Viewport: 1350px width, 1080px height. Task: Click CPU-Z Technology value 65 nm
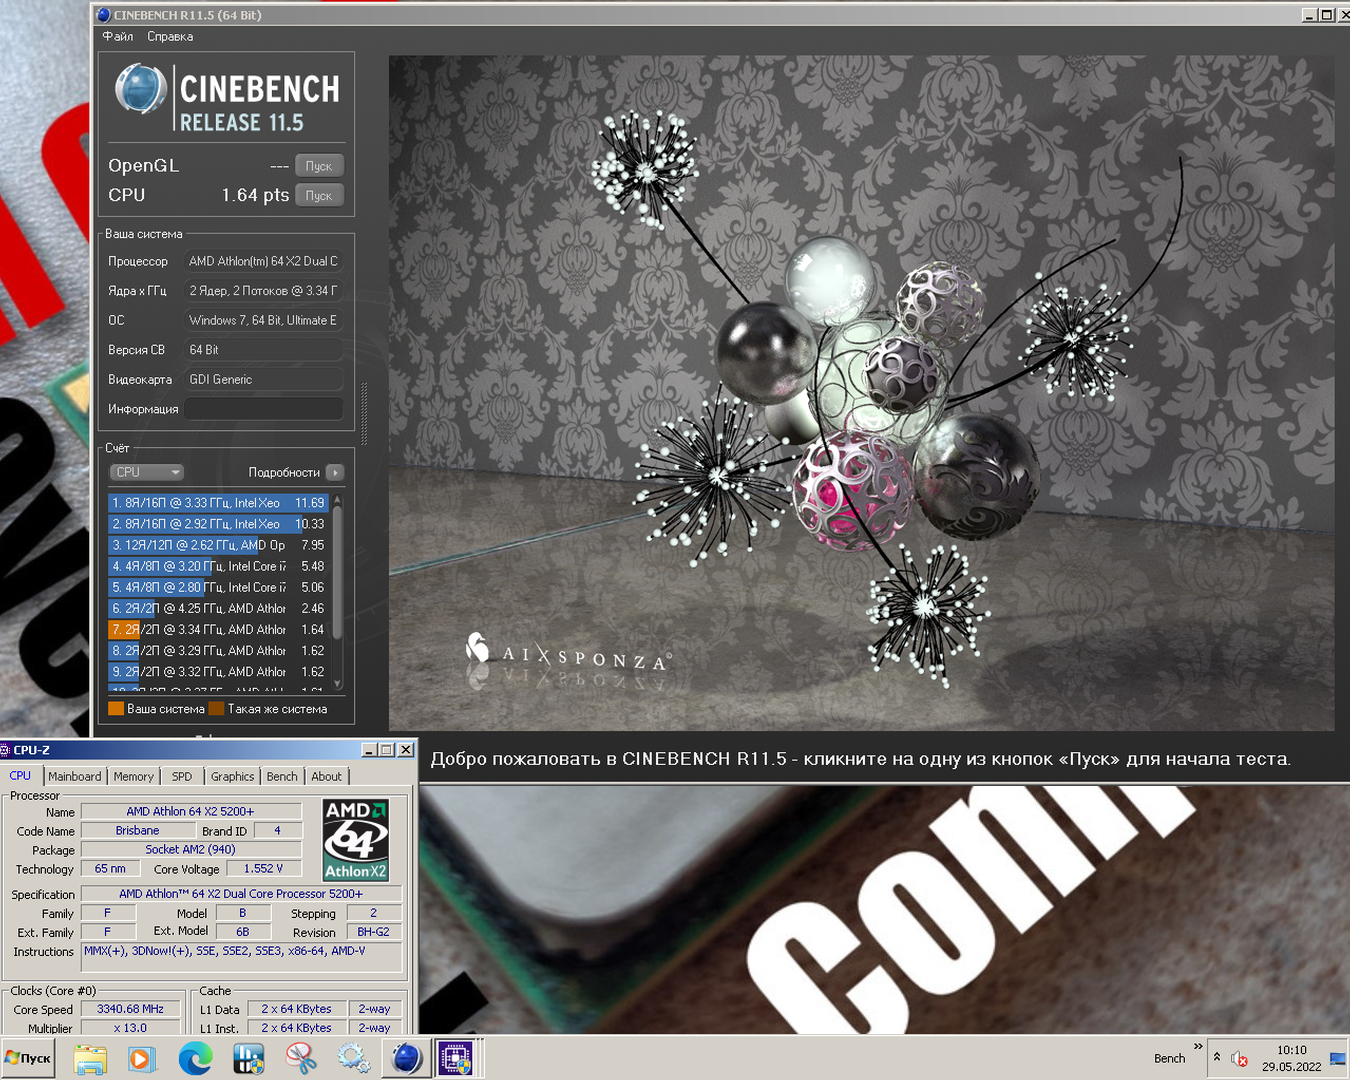pos(110,868)
